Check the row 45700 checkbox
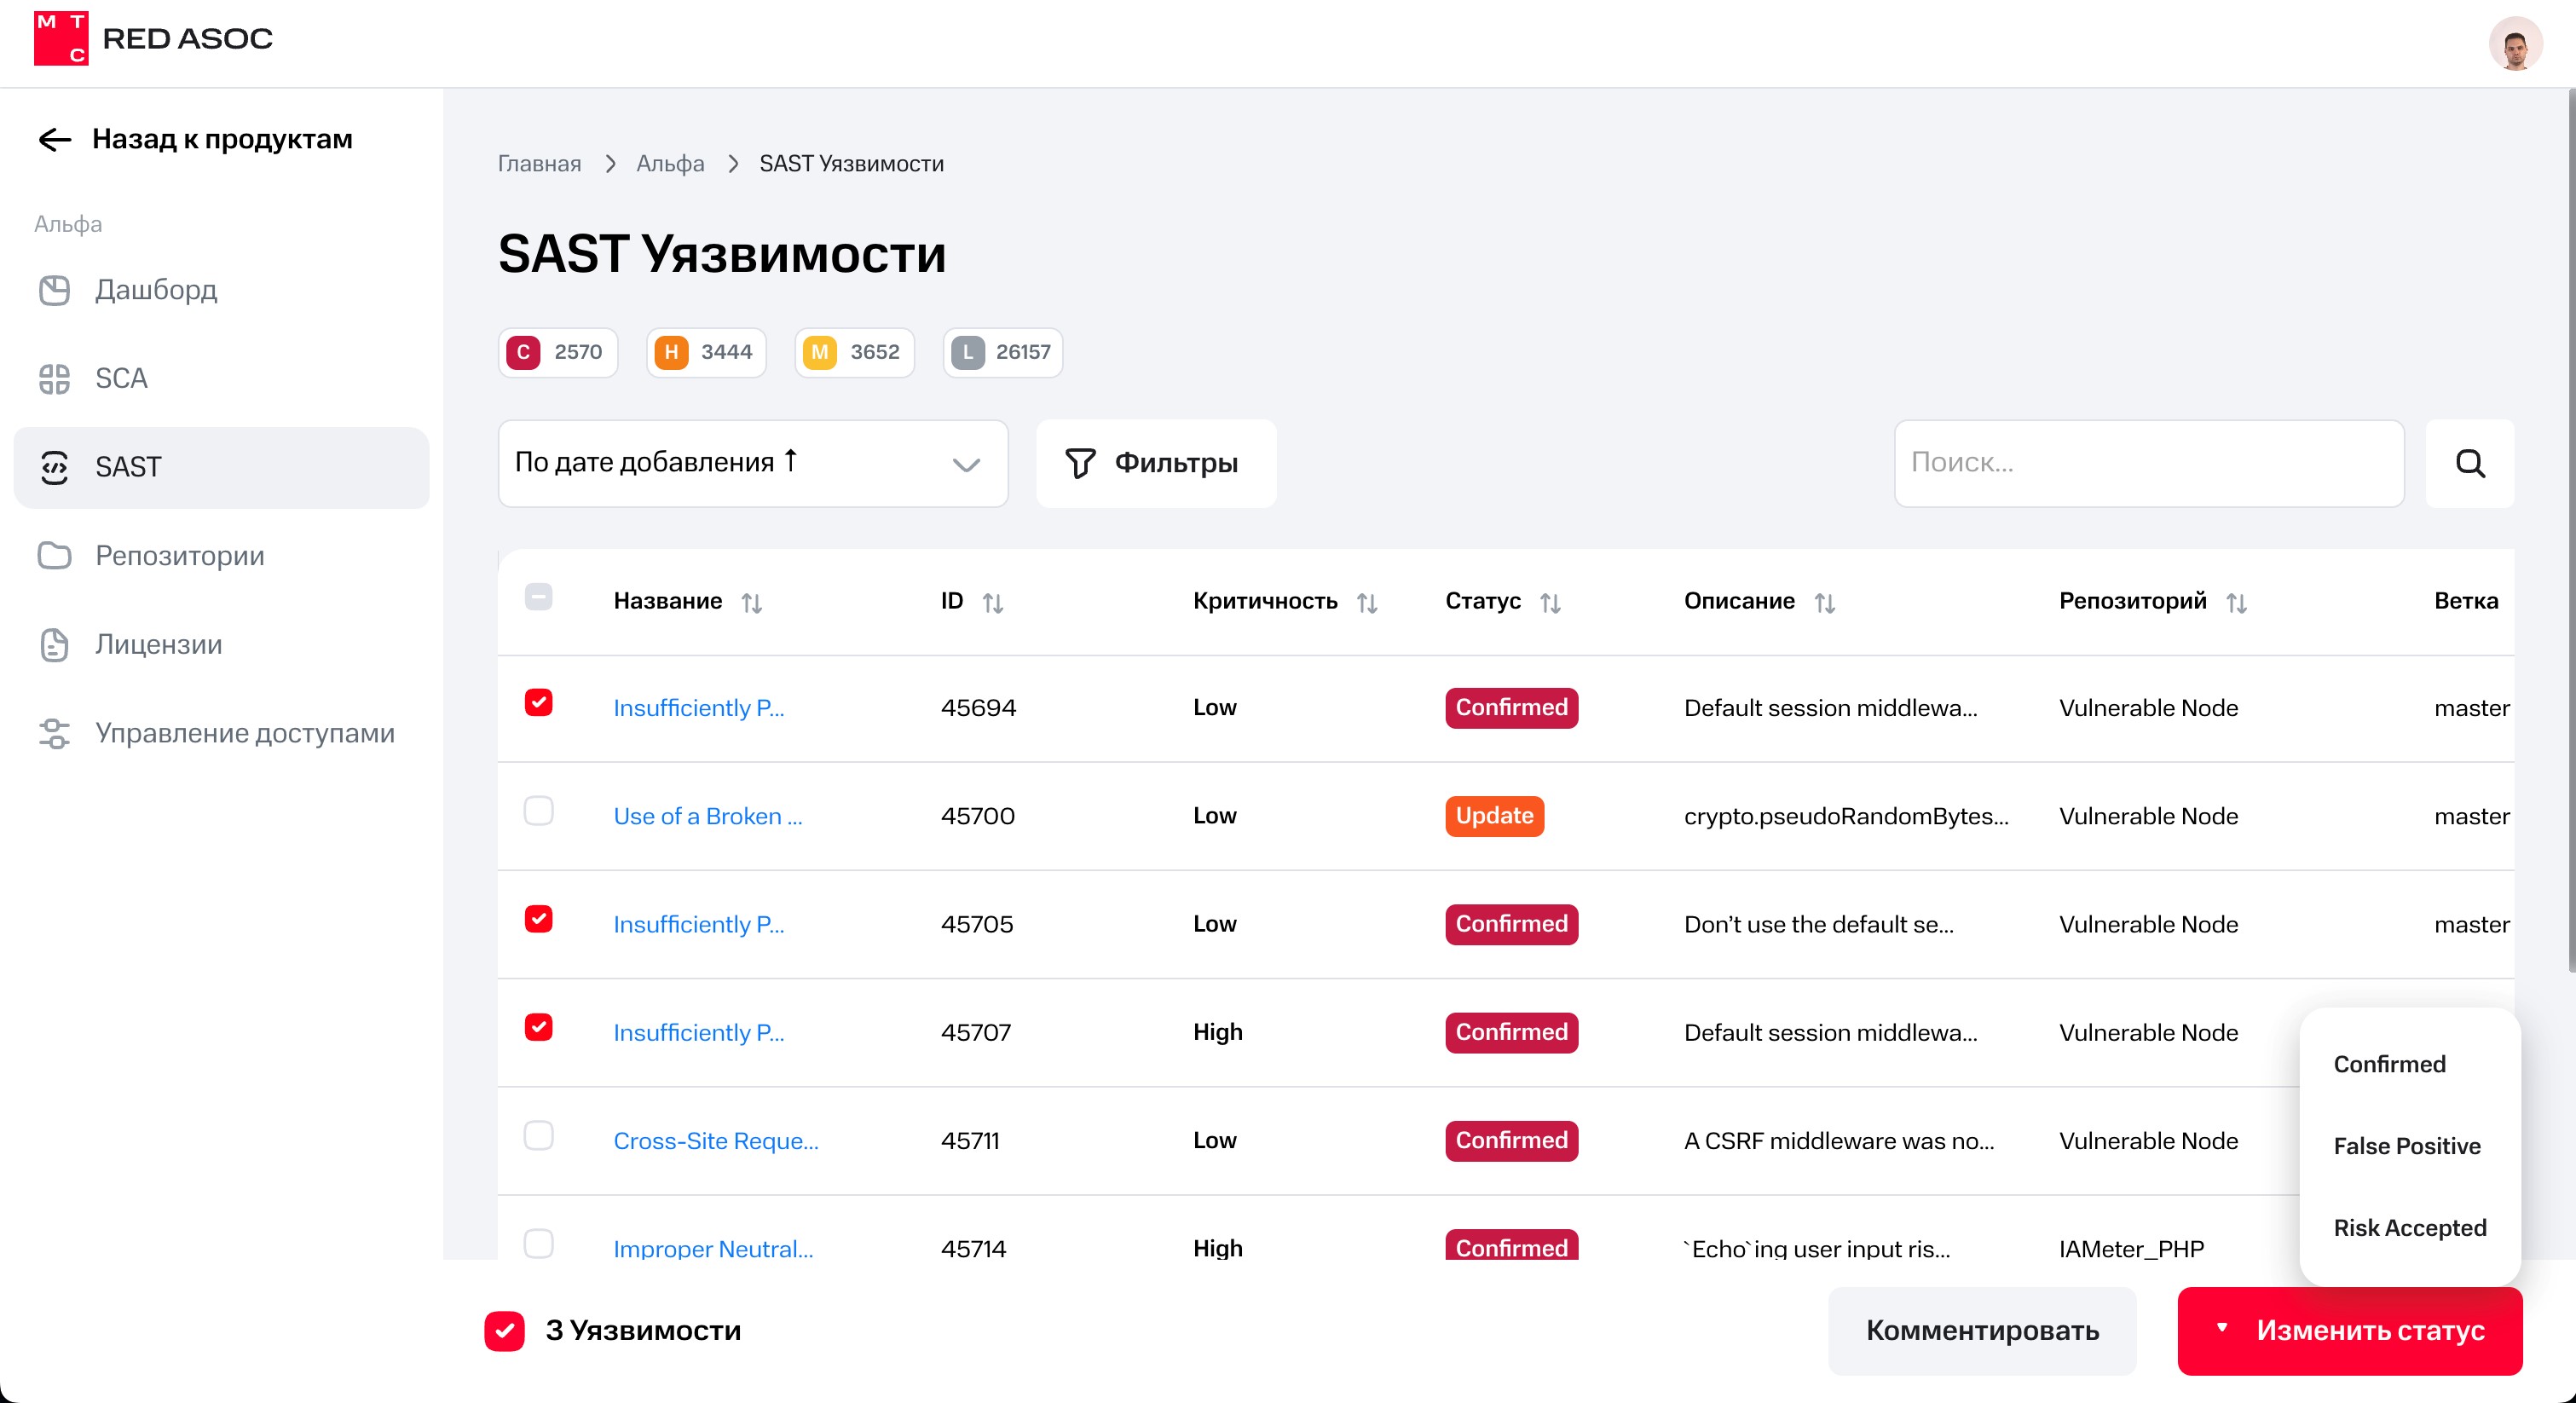This screenshot has height=1403, width=2576. tap(538, 811)
